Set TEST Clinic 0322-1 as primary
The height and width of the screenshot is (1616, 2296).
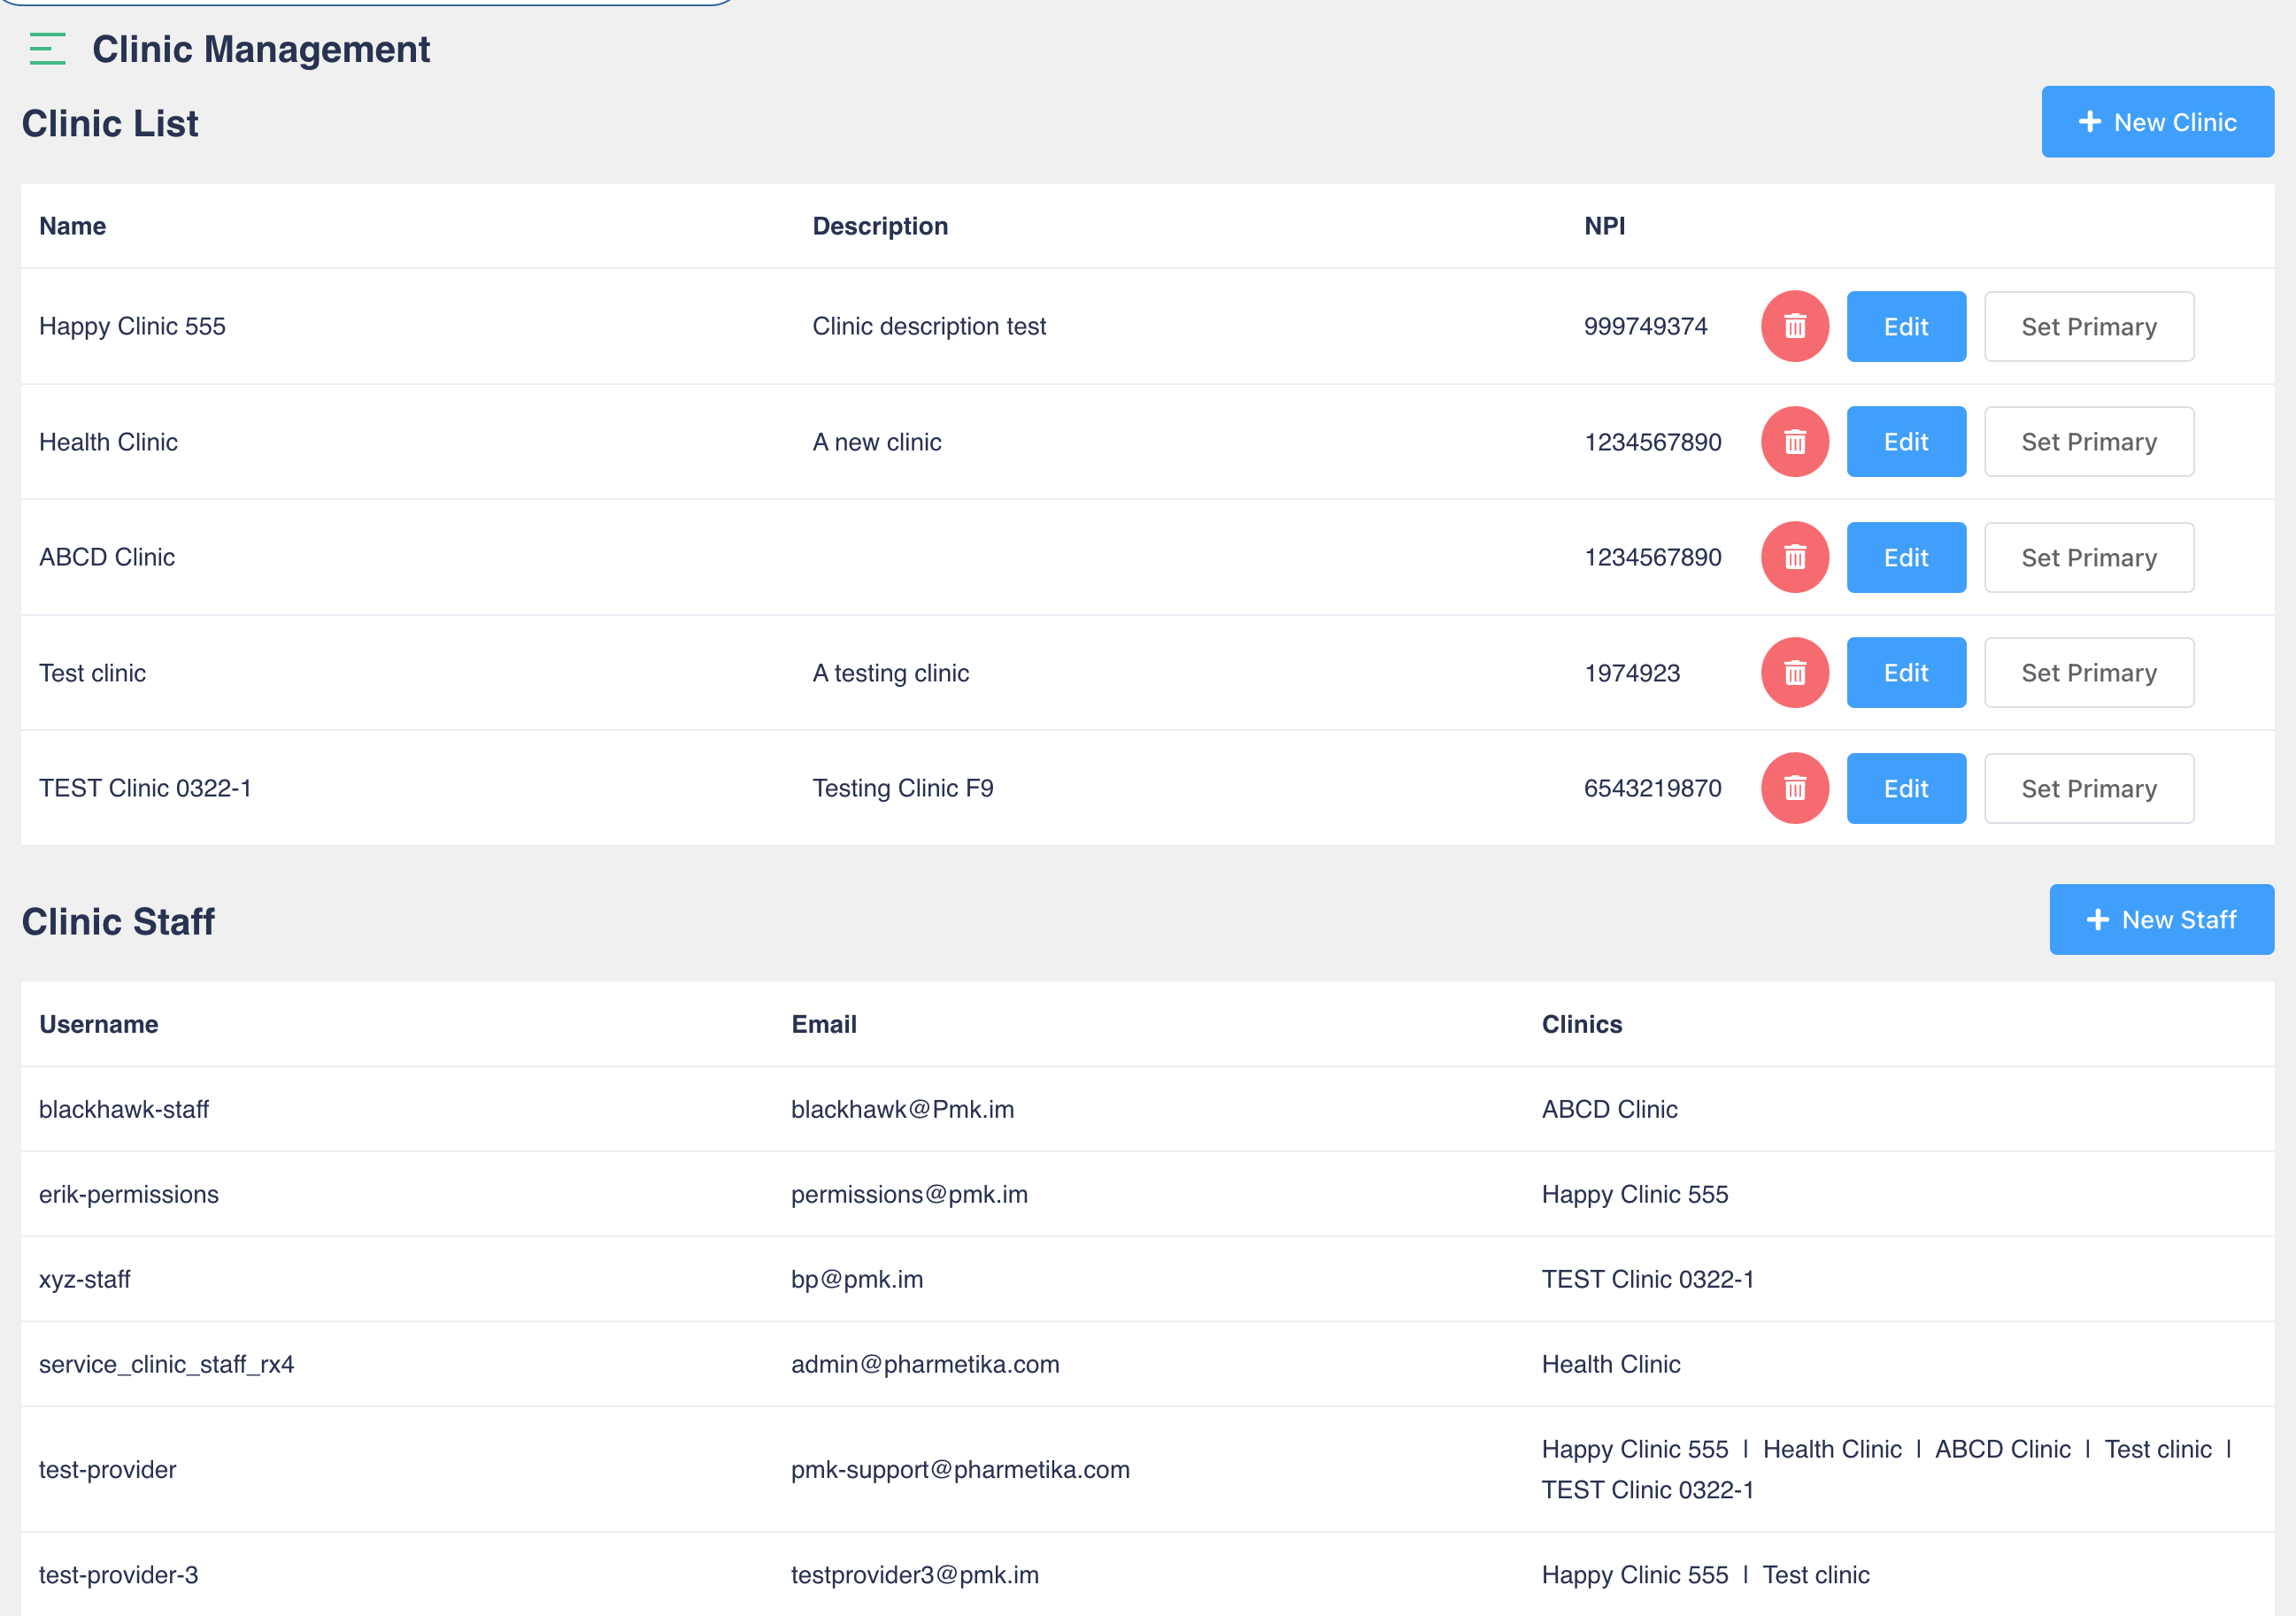(2088, 788)
